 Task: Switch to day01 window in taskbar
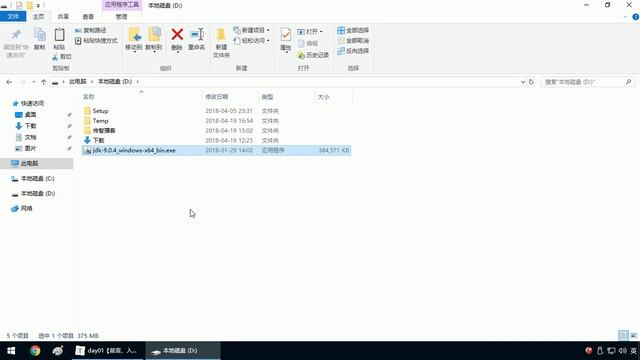(x=107, y=351)
